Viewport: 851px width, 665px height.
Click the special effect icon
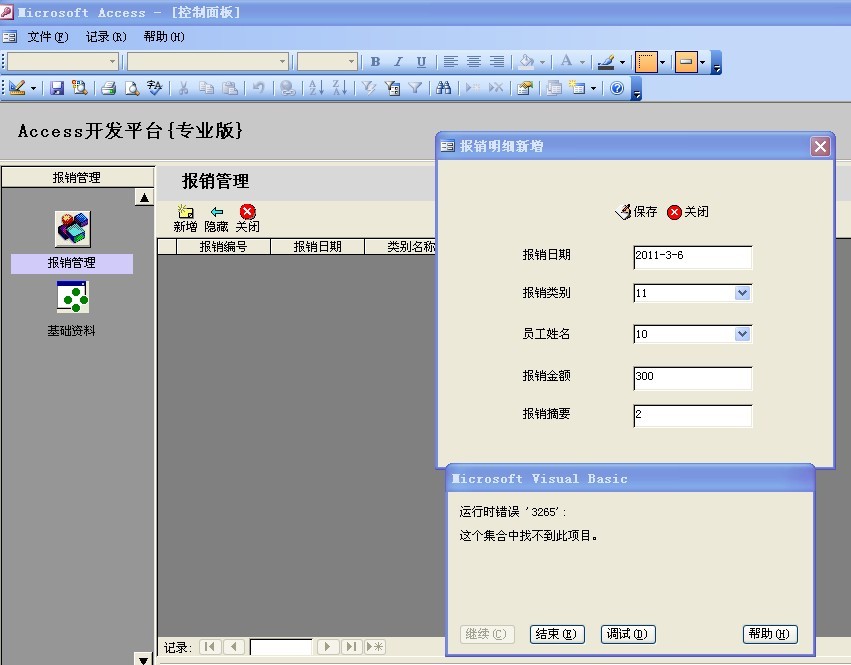686,62
